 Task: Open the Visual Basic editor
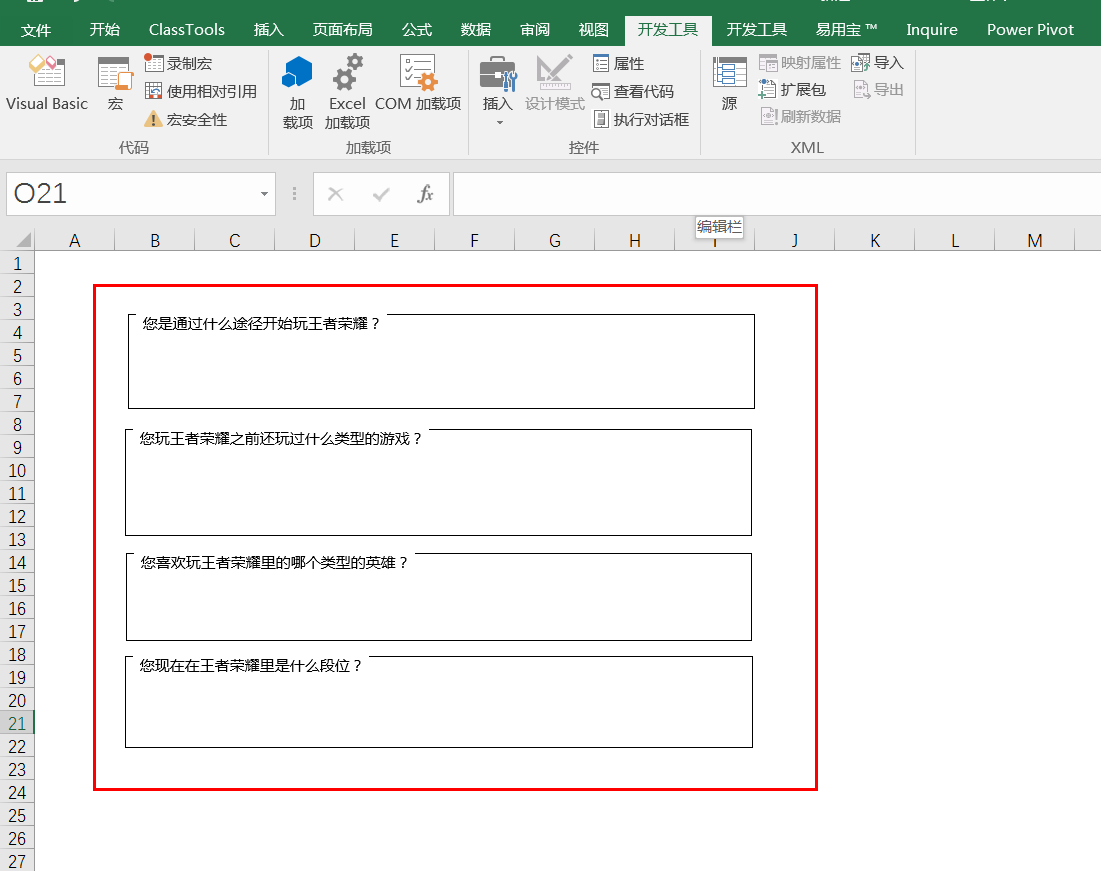pos(46,83)
